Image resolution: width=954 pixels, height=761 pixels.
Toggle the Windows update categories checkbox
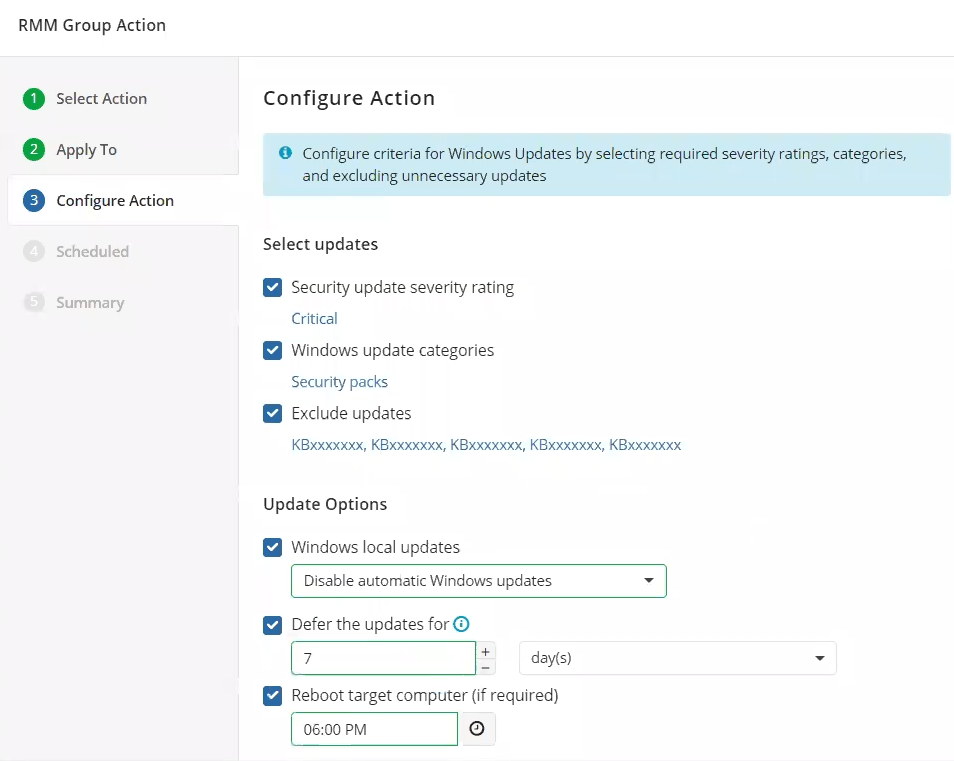[272, 351]
